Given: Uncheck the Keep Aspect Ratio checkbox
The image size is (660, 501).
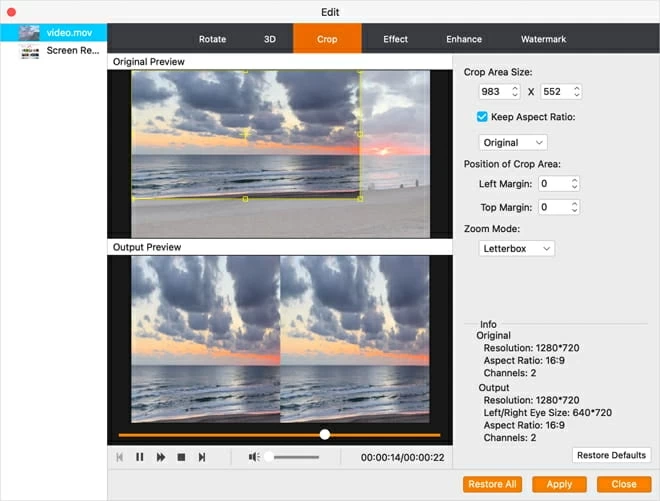Looking at the screenshot, I should pyautogui.click(x=482, y=117).
